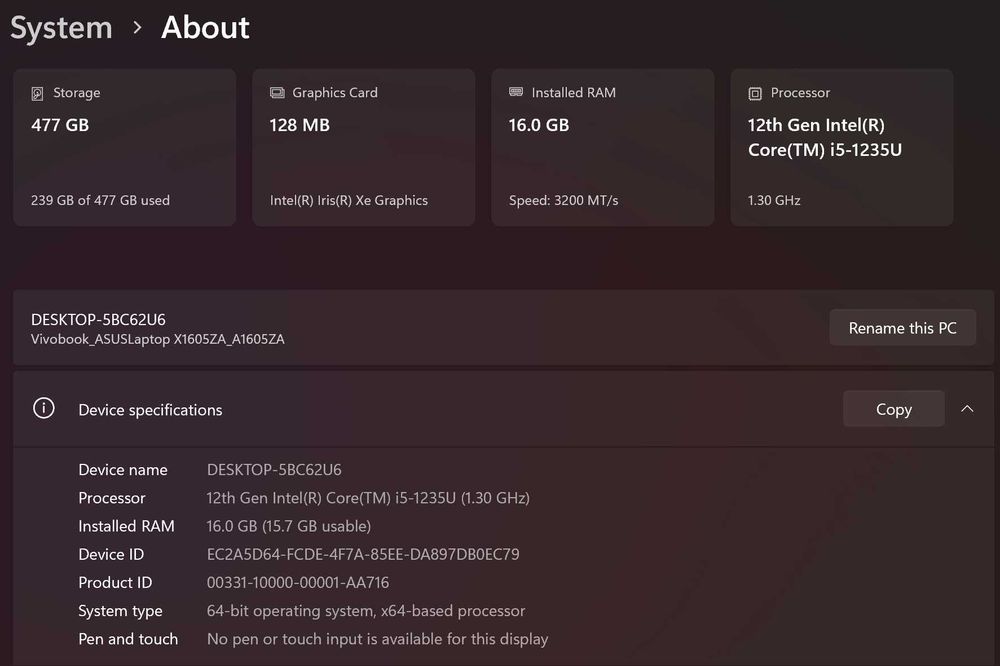Click 'Speed: 3200 MT/s' text

click(x=564, y=200)
